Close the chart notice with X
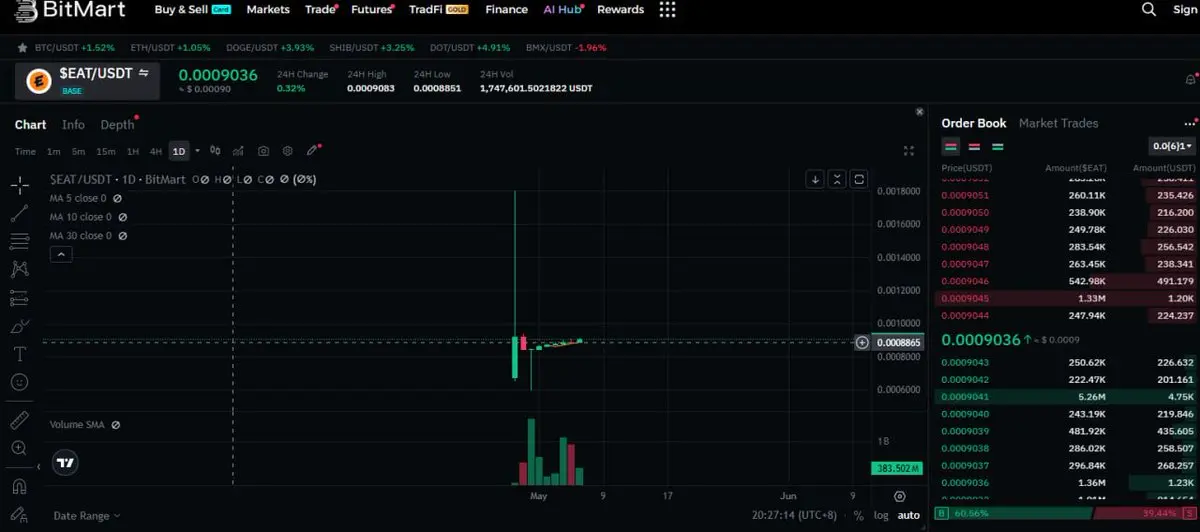Viewport: 1200px width, 532px height. [x=920, y=112]
